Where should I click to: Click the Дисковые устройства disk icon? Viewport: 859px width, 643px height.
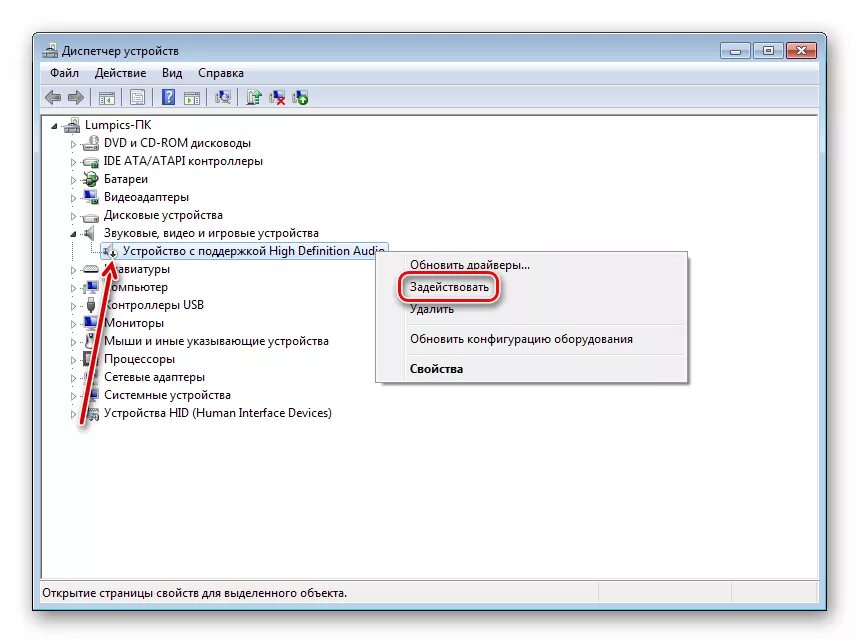click(90, 216)
